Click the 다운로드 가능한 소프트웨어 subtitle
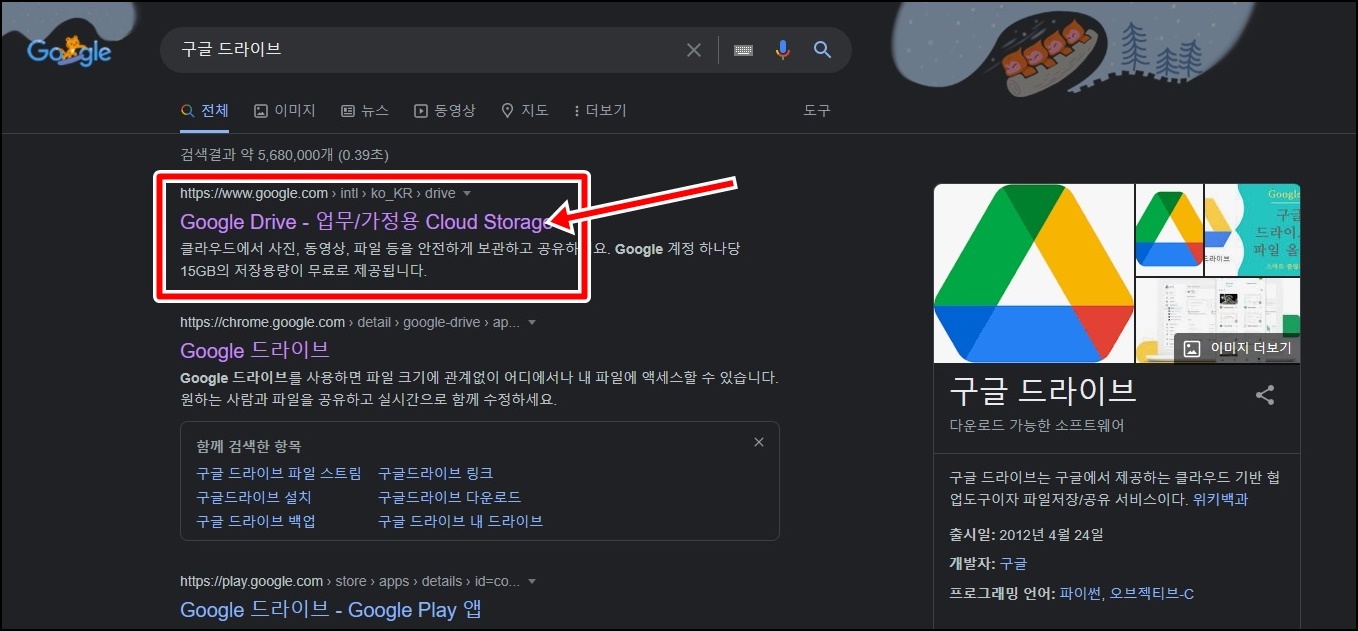1358x631 pixels. pyautogui.click(x=1037, y=425)
